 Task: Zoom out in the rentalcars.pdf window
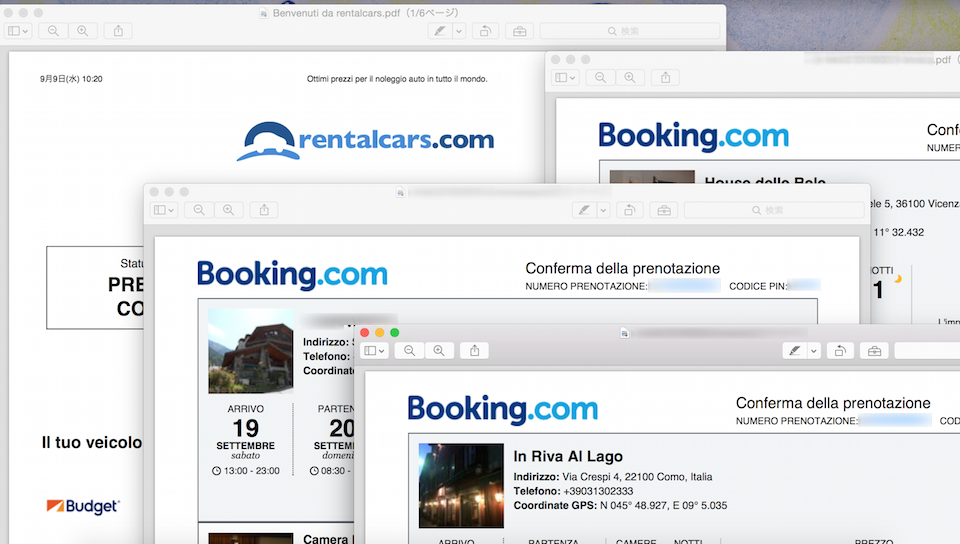click(x=53, y=31)
